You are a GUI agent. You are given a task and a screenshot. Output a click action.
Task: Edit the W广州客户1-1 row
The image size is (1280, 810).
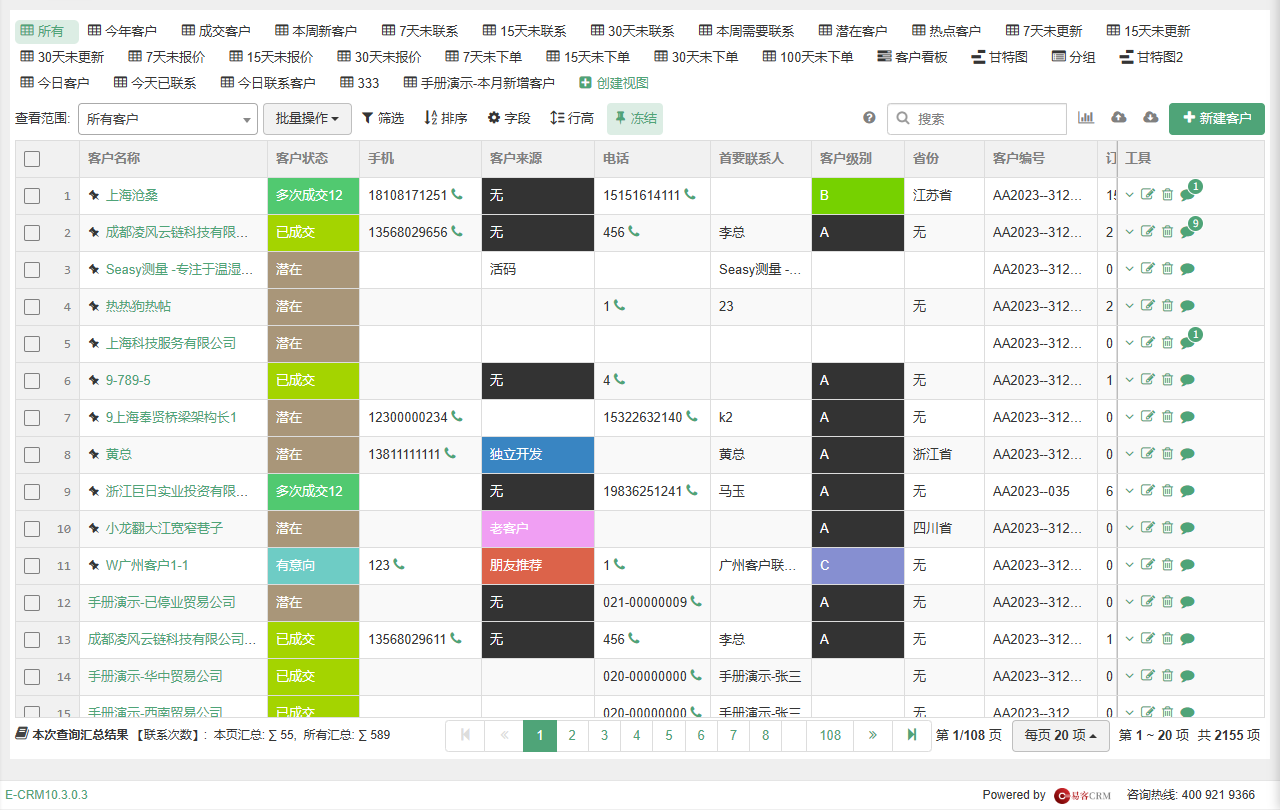(x=1148, y=565)
